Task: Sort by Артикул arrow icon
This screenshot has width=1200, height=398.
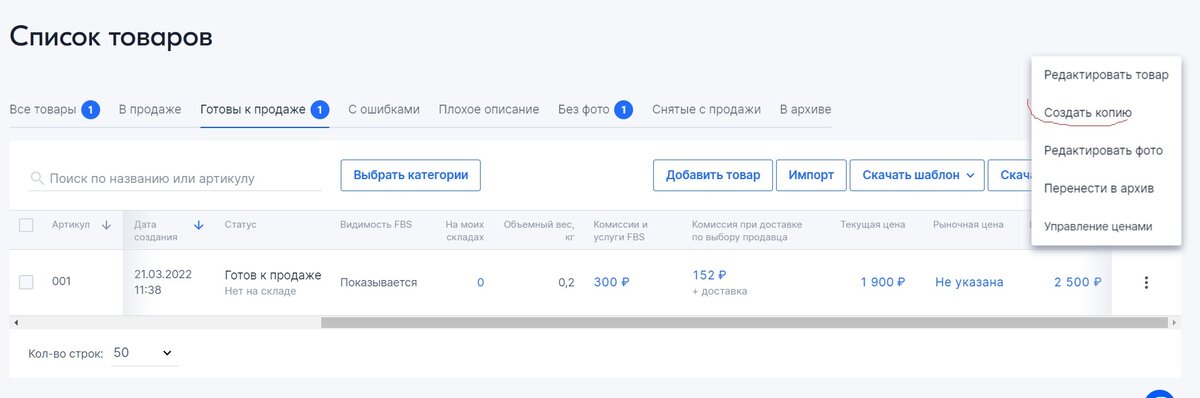Action: [x=106, y=225]
